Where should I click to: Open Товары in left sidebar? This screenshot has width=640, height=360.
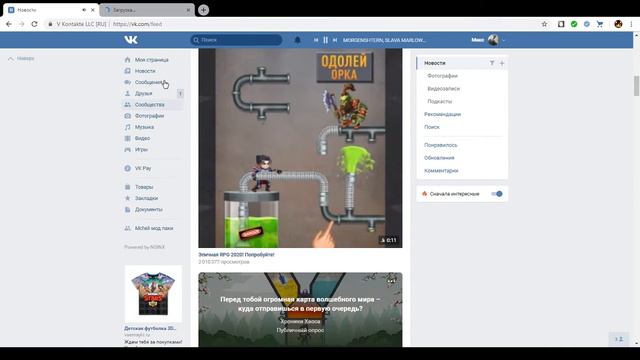tap(144, 187)
